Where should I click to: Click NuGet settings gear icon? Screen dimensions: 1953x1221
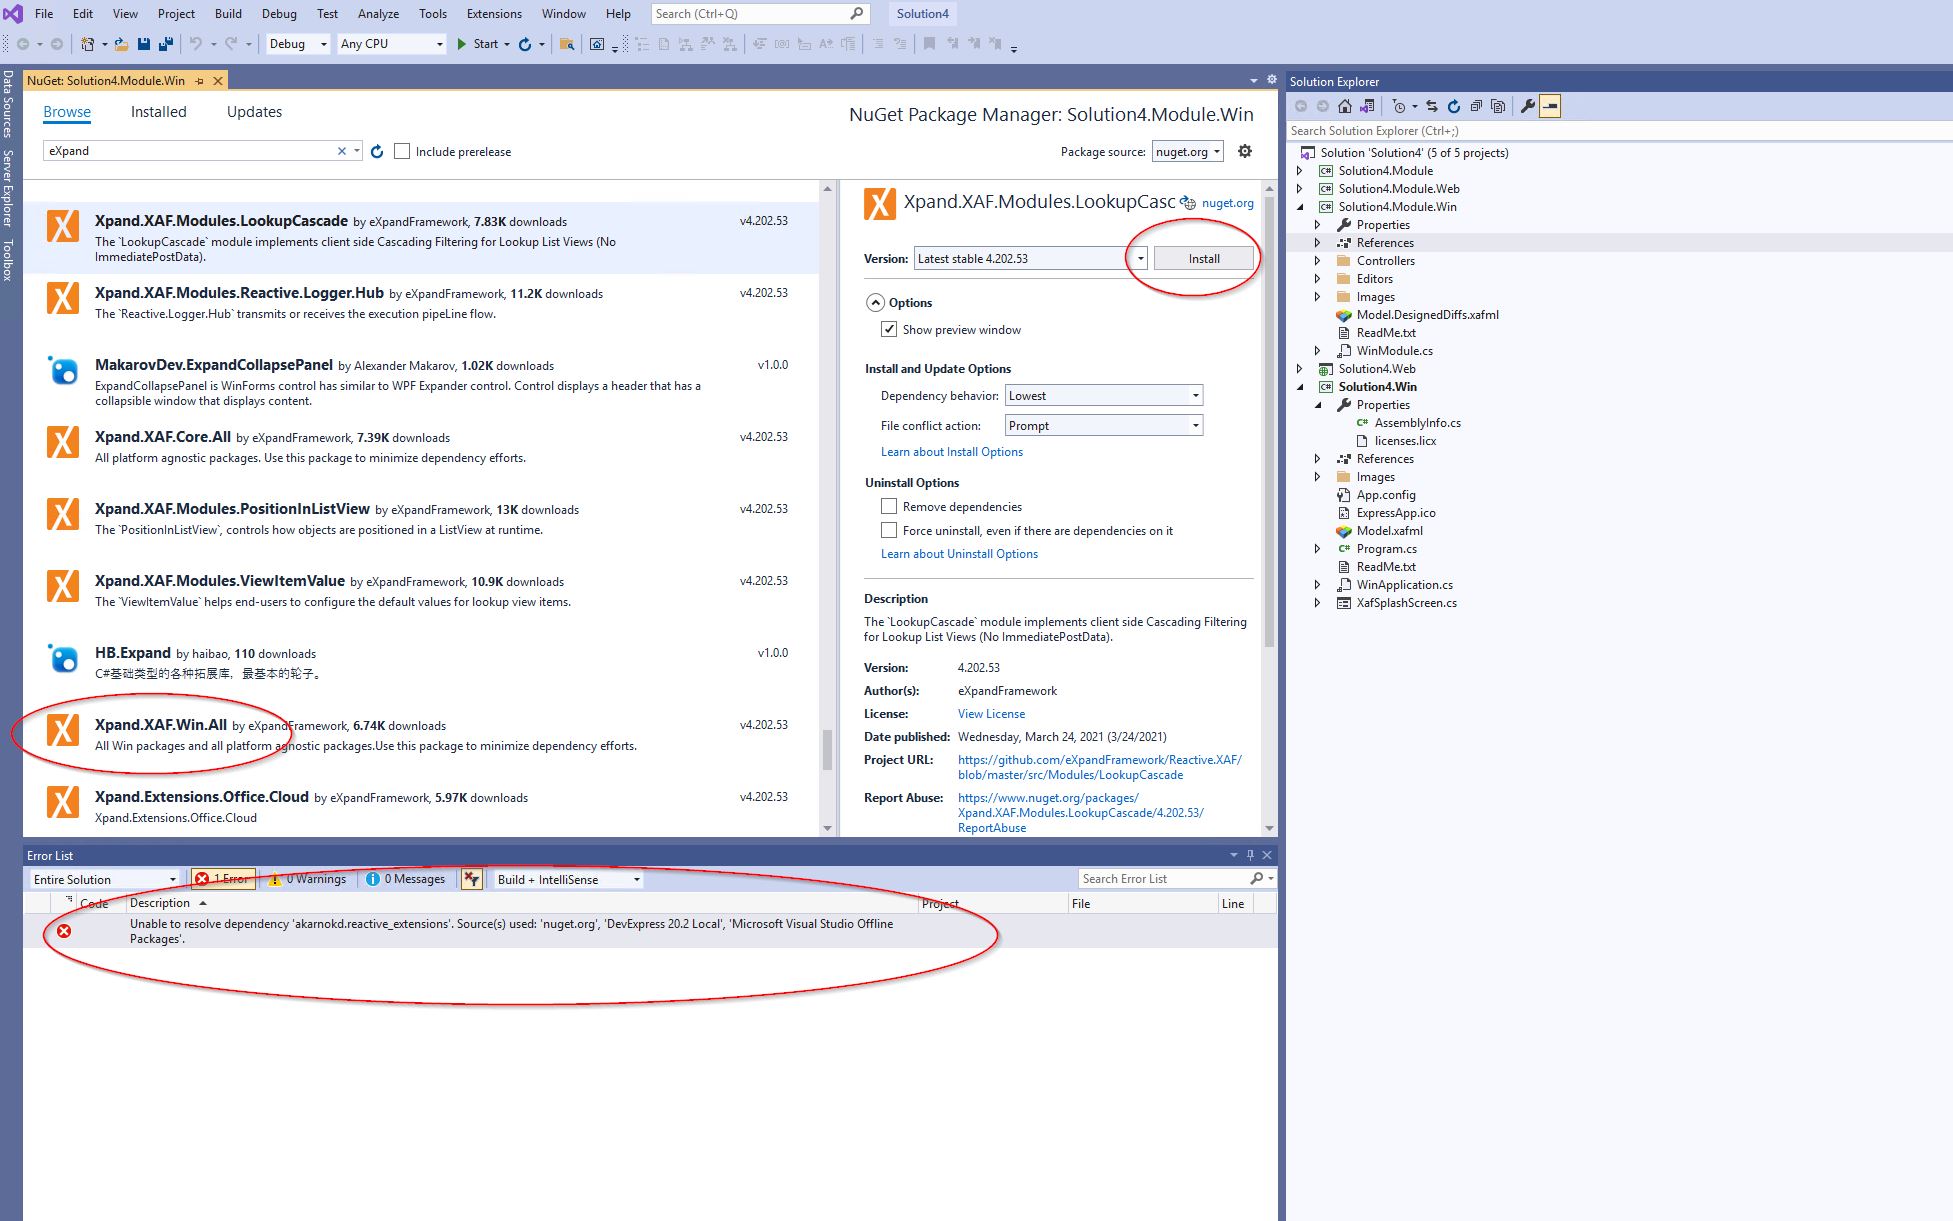tap(1245, 151)
